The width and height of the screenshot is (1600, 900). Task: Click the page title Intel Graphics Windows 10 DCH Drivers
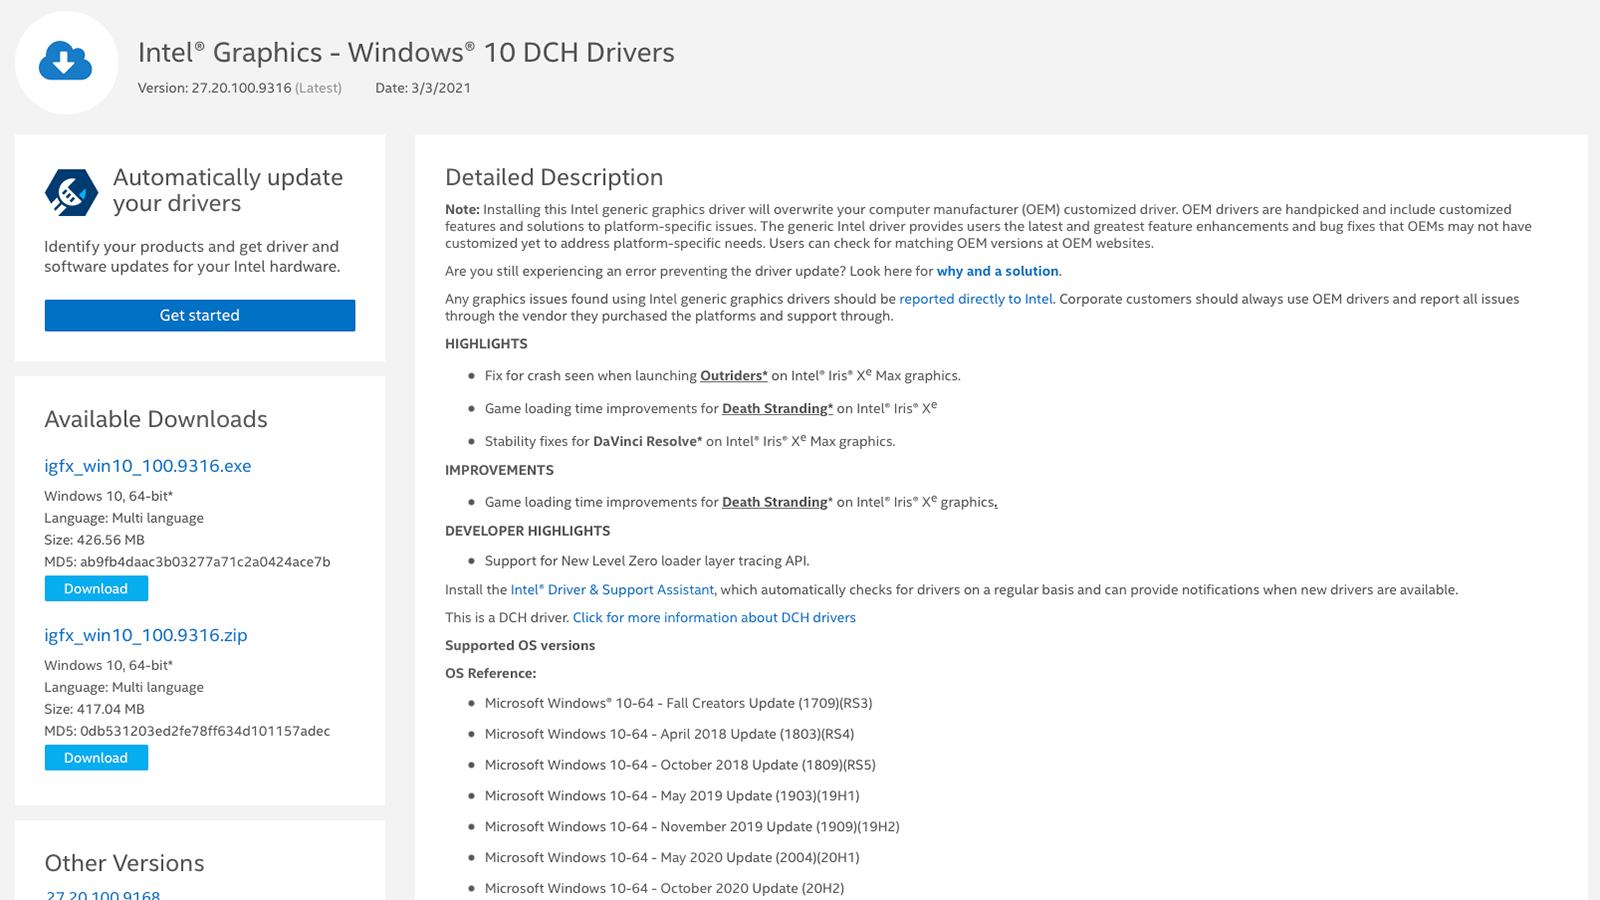tap(406, 52)
